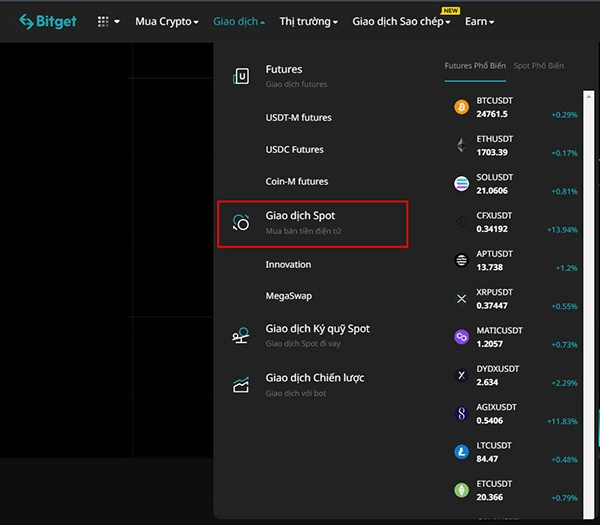Open the Earn dropdown
Image resolution: width=600 pixels, height=525 pixels.
coord(479,21)
